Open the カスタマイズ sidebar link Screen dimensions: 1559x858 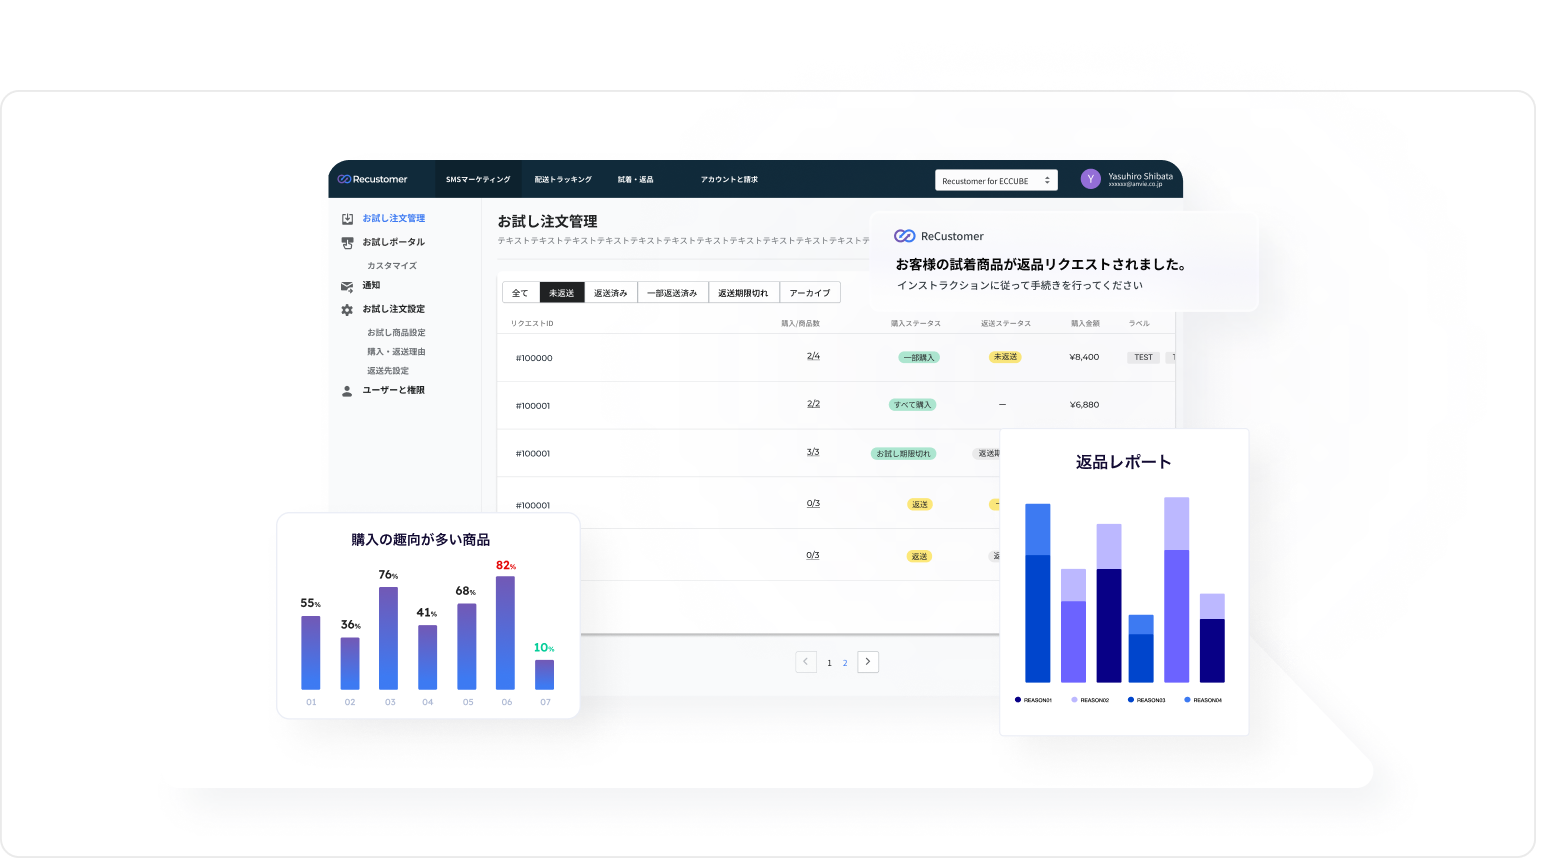click(392, 266)
